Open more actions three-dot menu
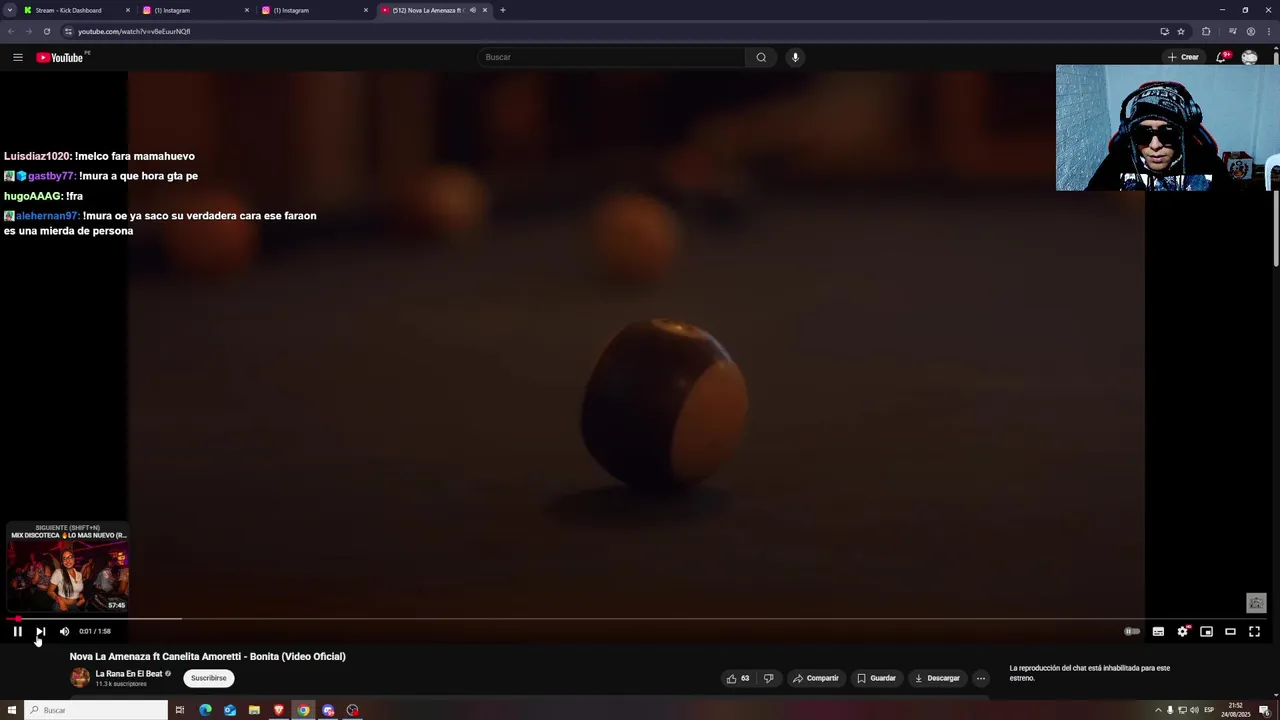This screenshot has width=1280, height=720. click(x=981, y=678)
